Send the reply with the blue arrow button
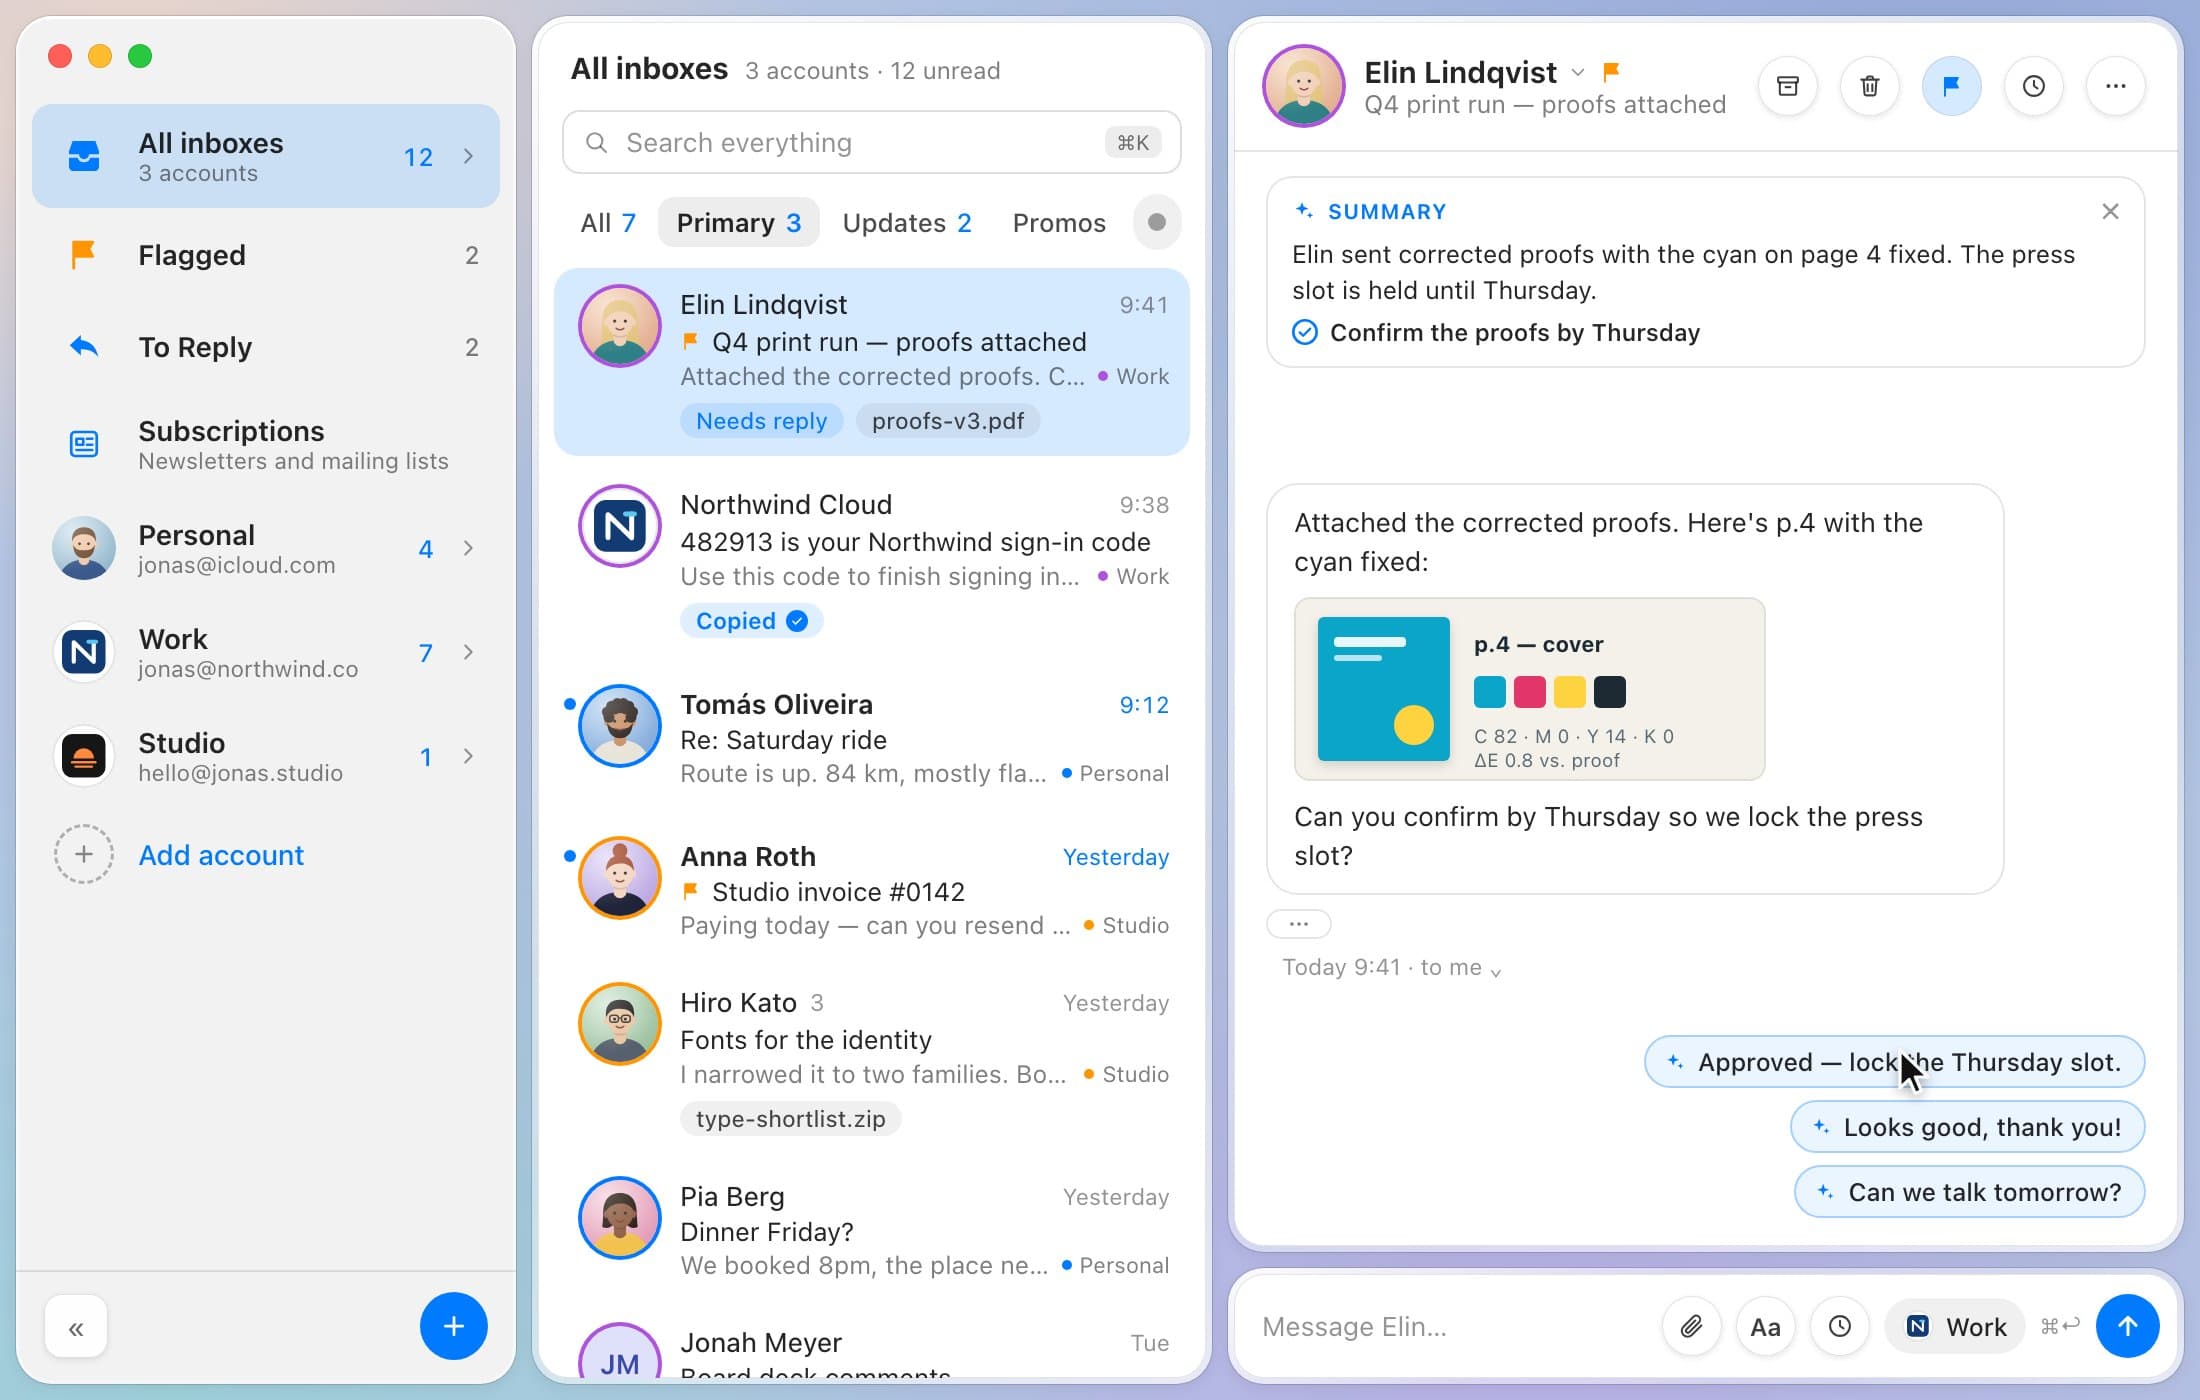This screenshot has width=2200, height=1400. point(2127,1326)
